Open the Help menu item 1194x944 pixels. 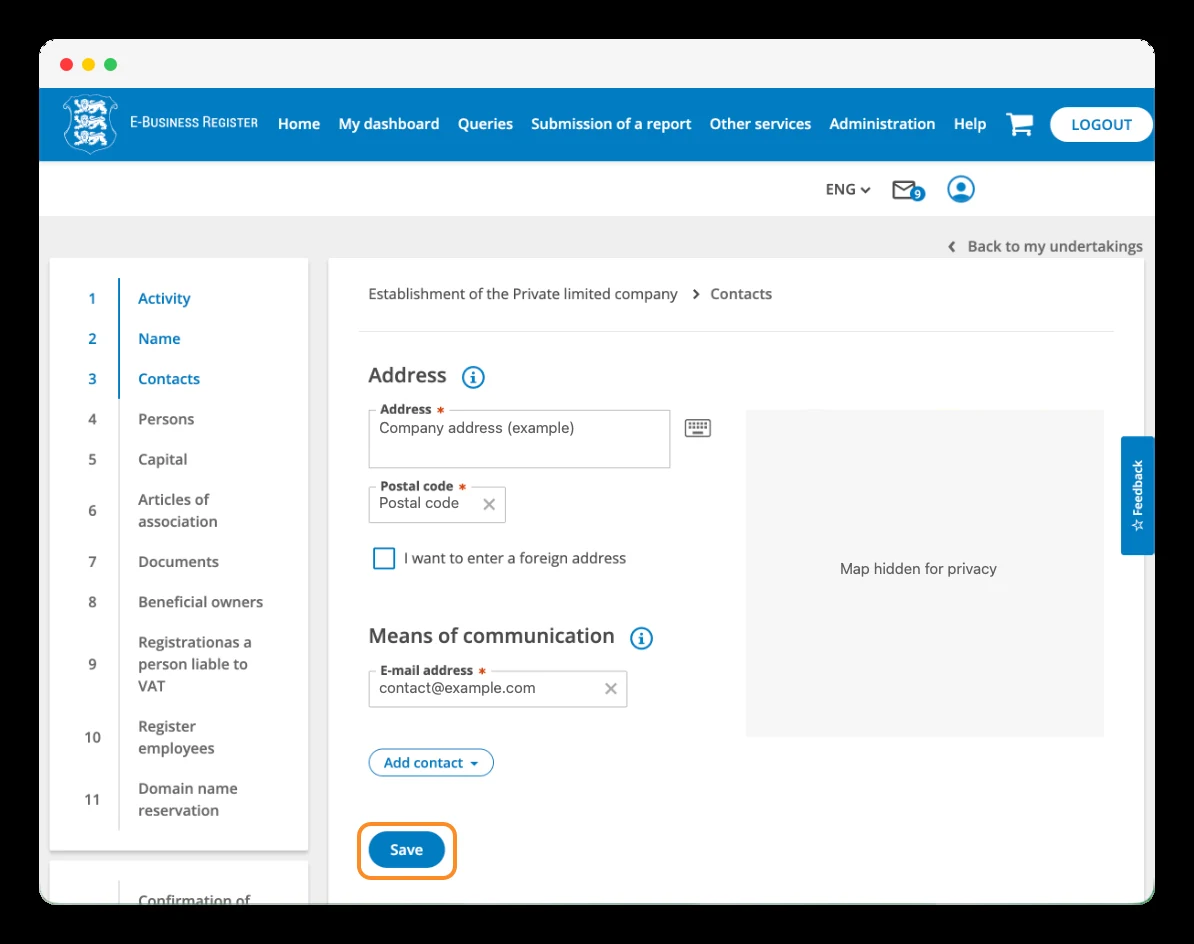pyautogui.click(x=969, y=124)
